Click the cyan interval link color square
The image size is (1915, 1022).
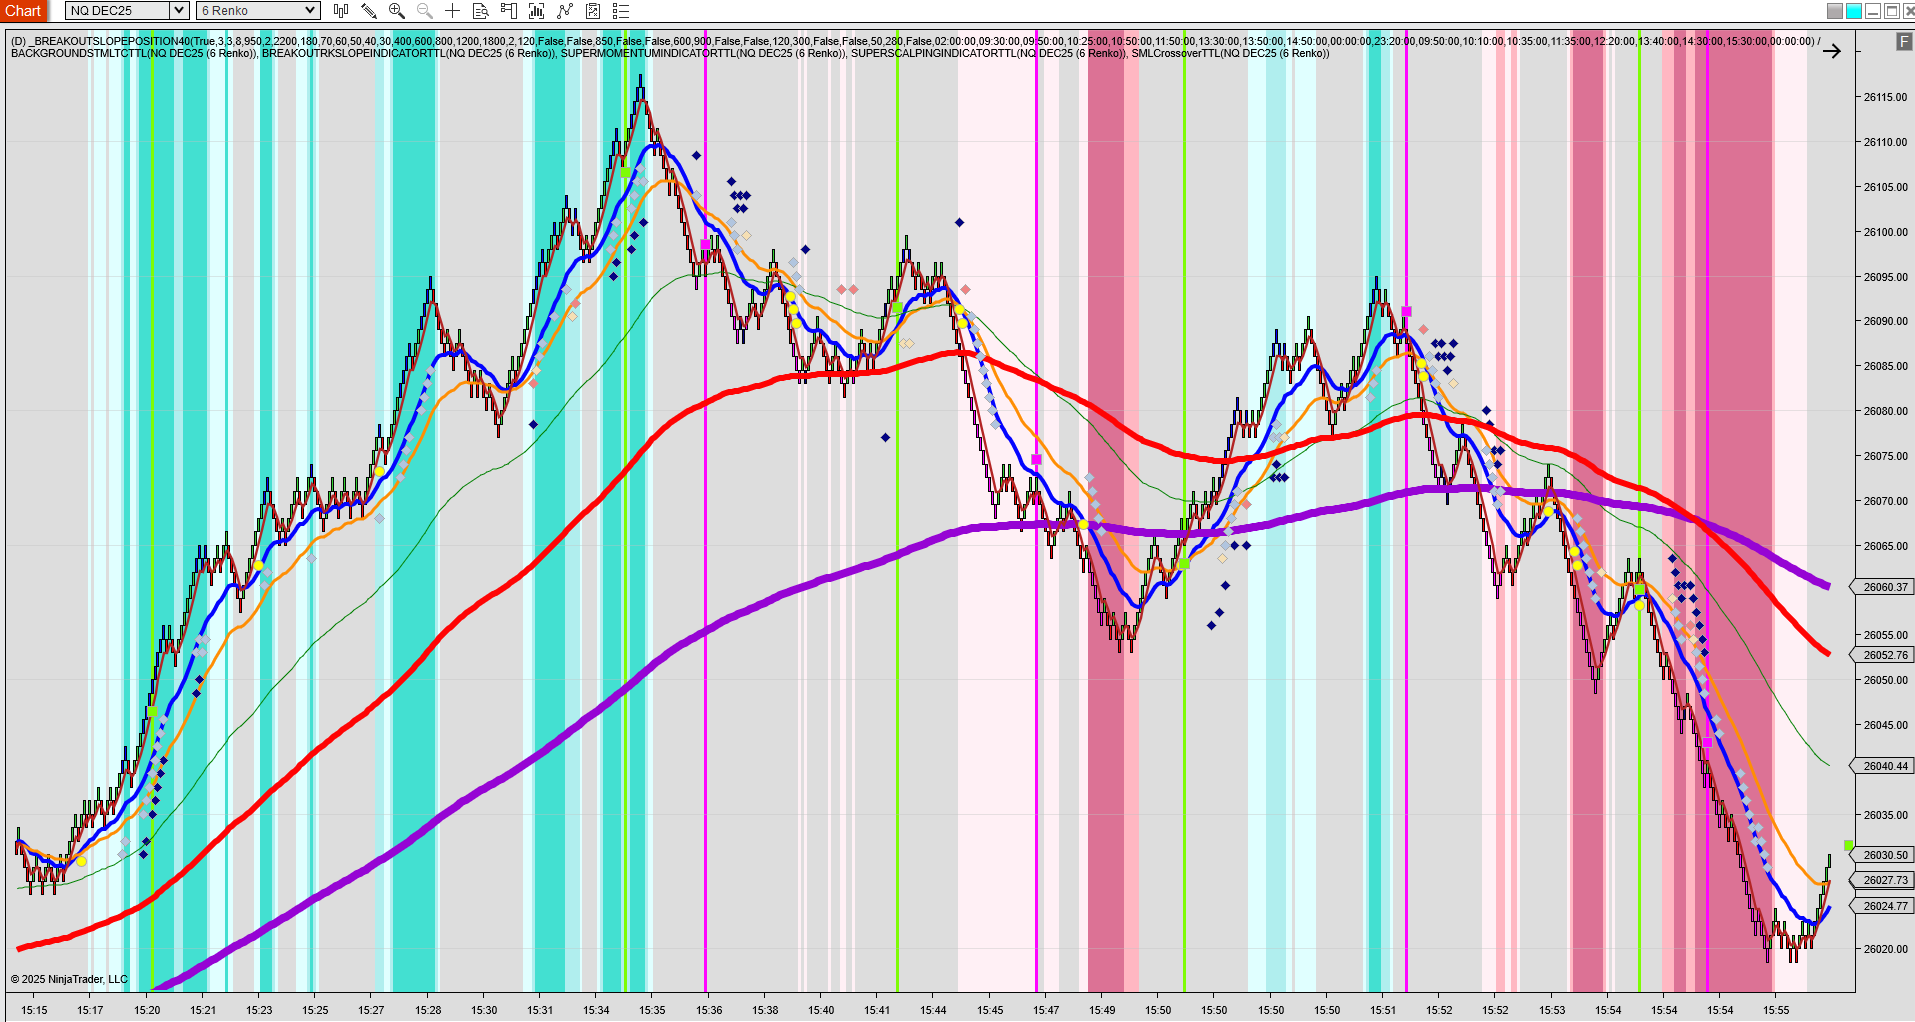[x=1853, y=11]
